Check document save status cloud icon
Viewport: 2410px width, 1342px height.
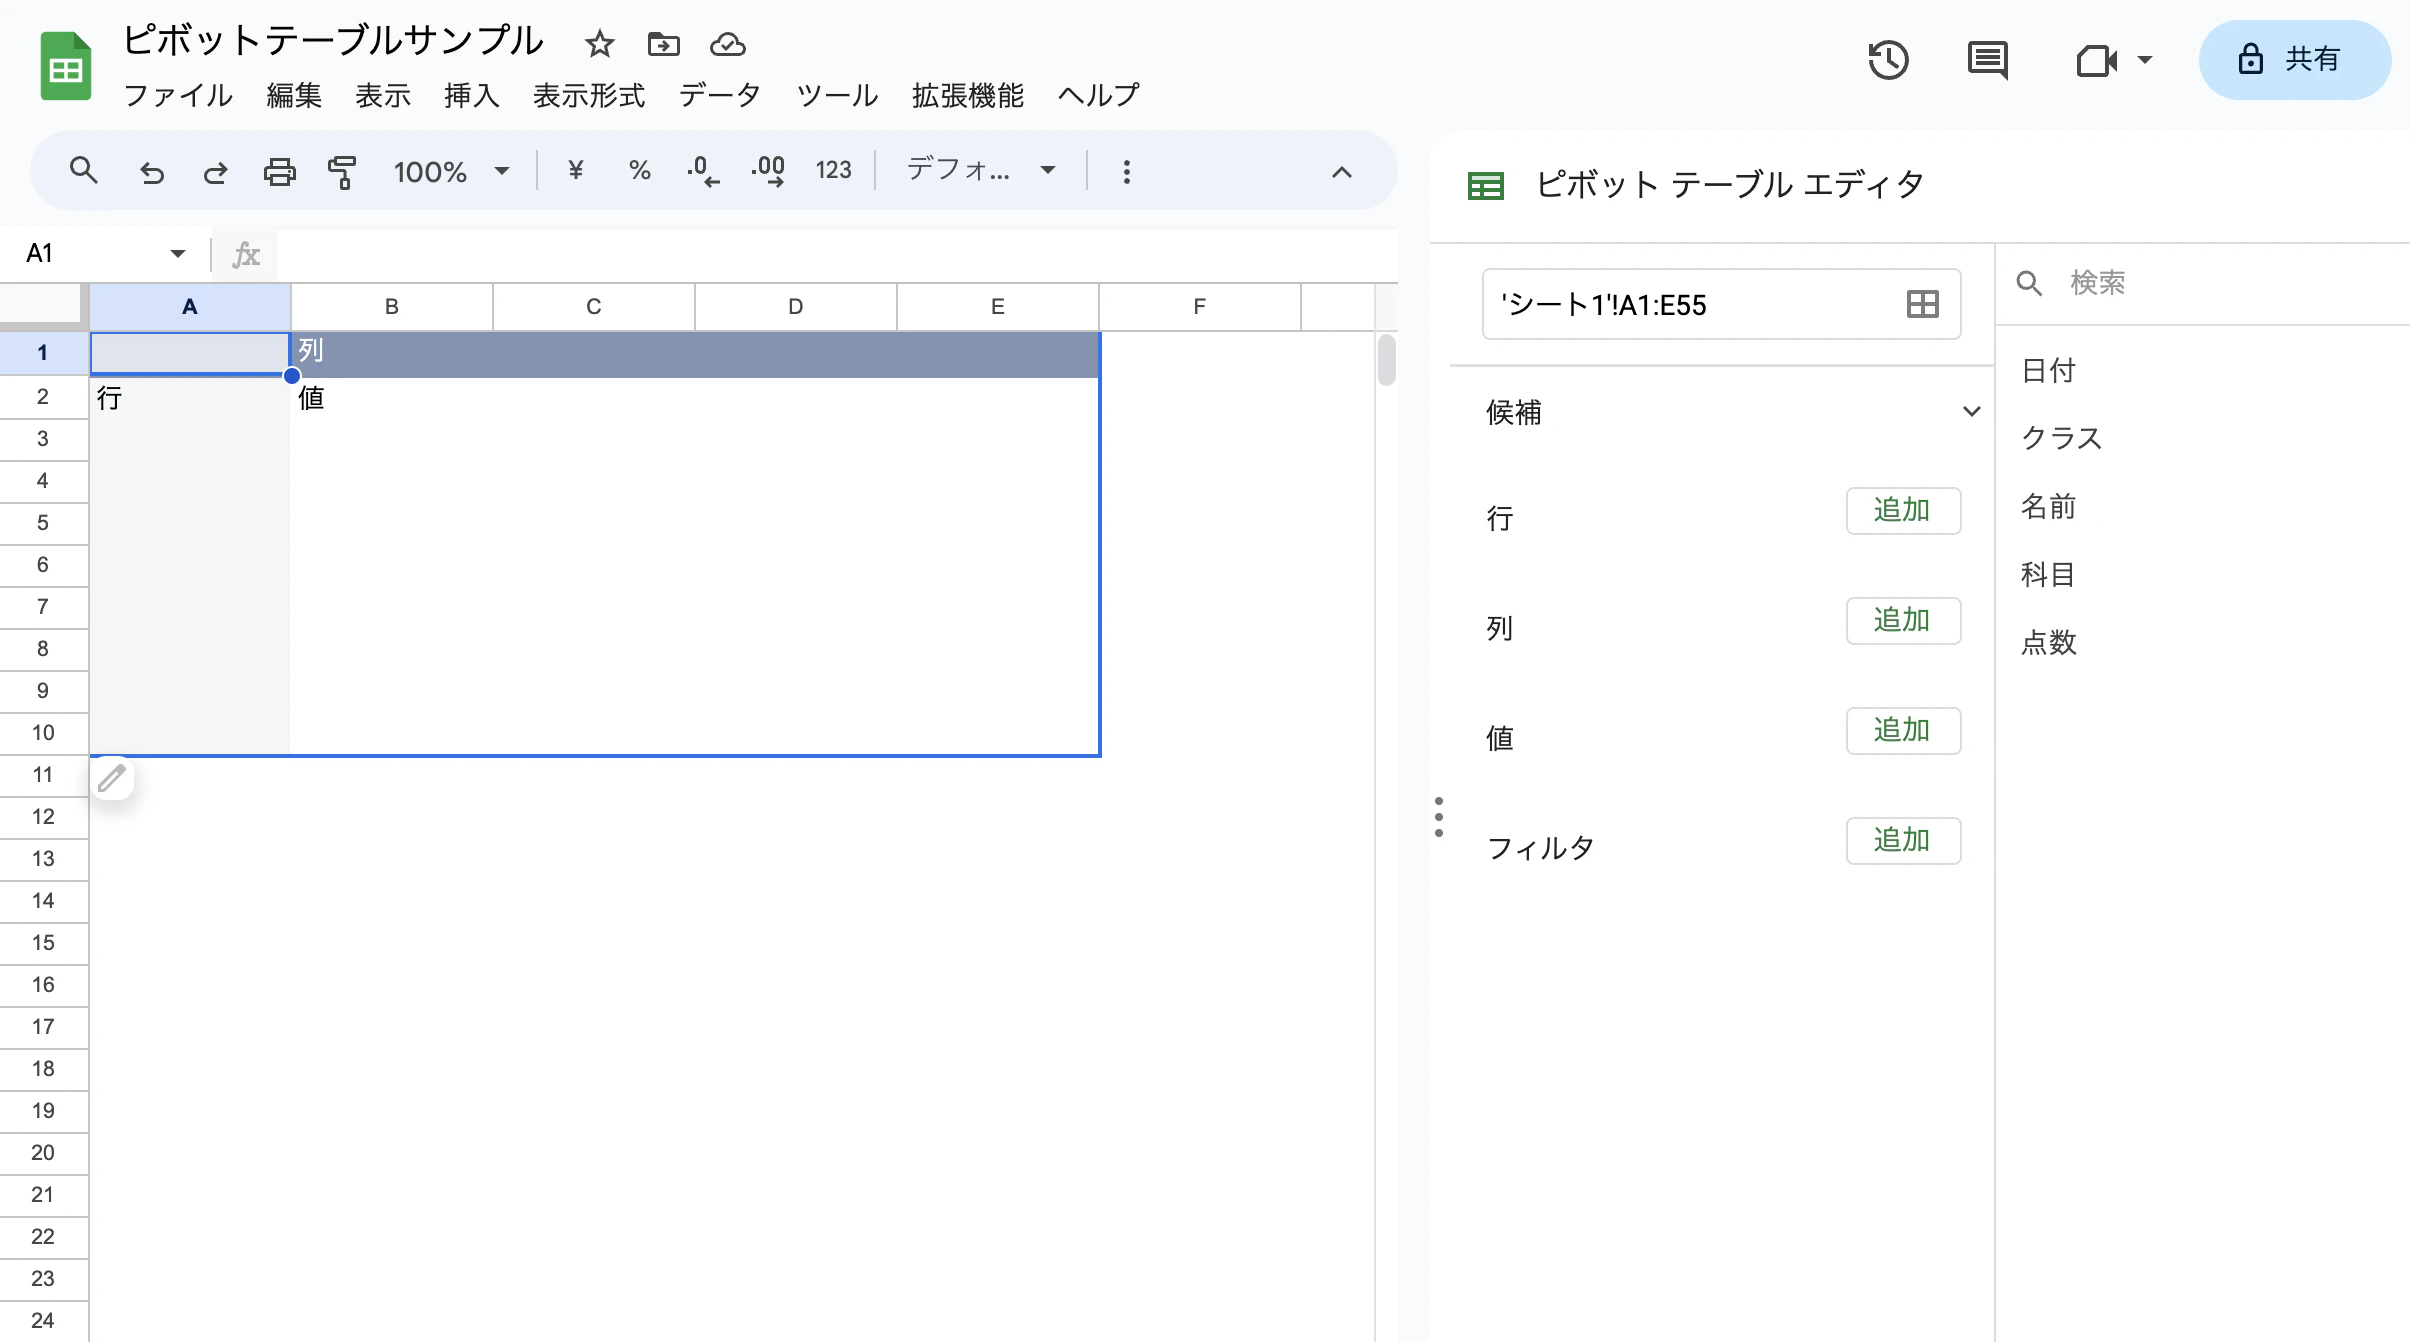[x=726, y=44]
